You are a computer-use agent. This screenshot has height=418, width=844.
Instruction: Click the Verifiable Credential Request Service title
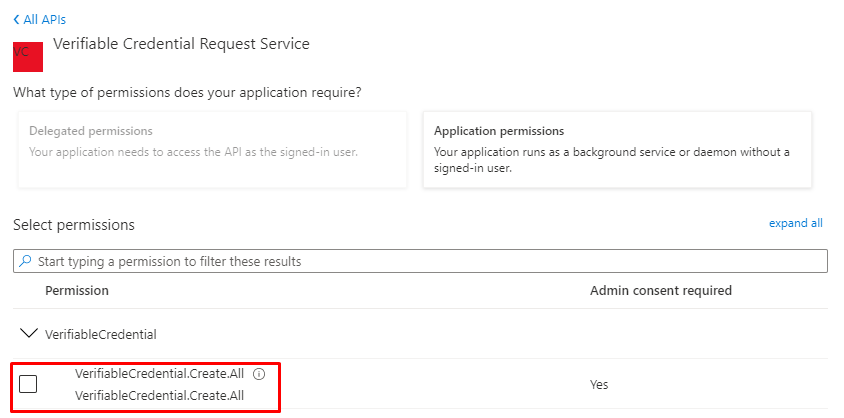pyautogui.click(x=181, y=44)
